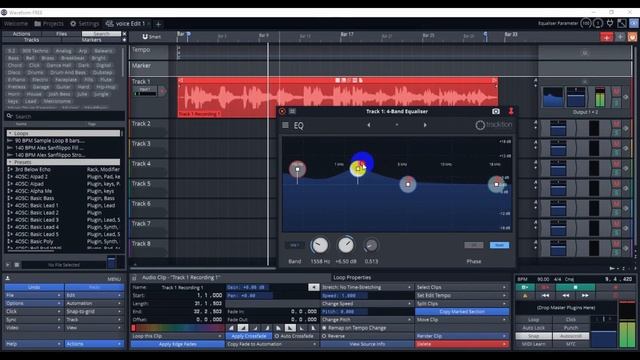Open the File menu
Image resolution: width=640 pixels, height=360 pixels.
click(34, 295)
